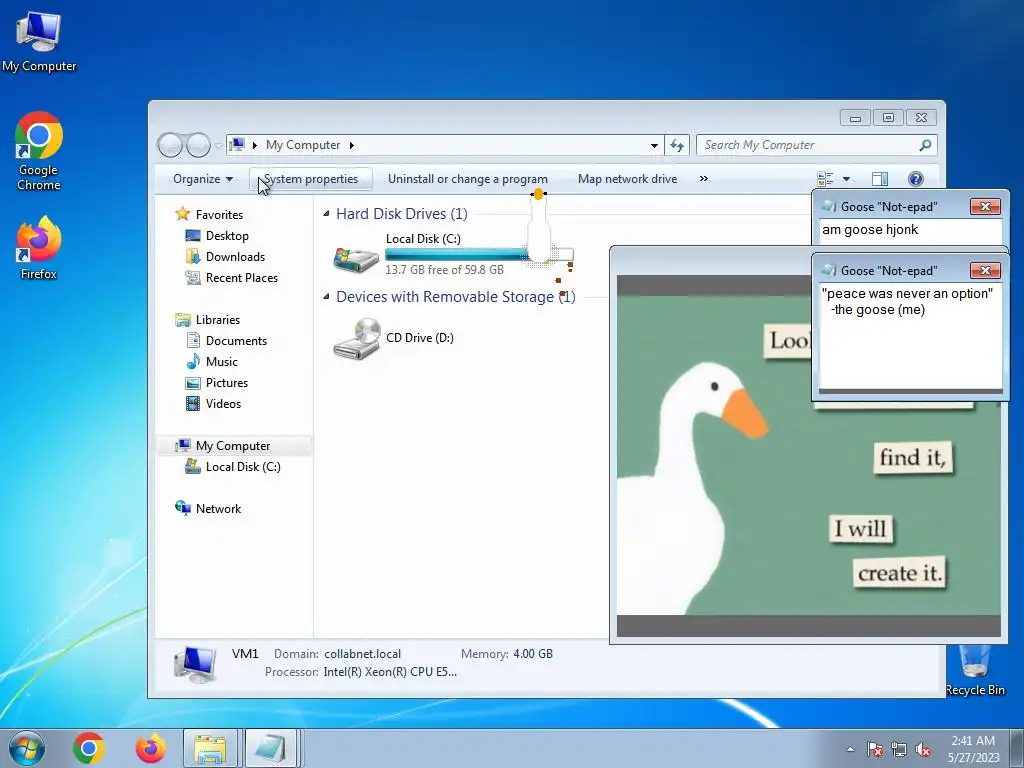Screen dimensions: 1024x768
Task: Click the taskbar clock and date
Action: (973, 749)
